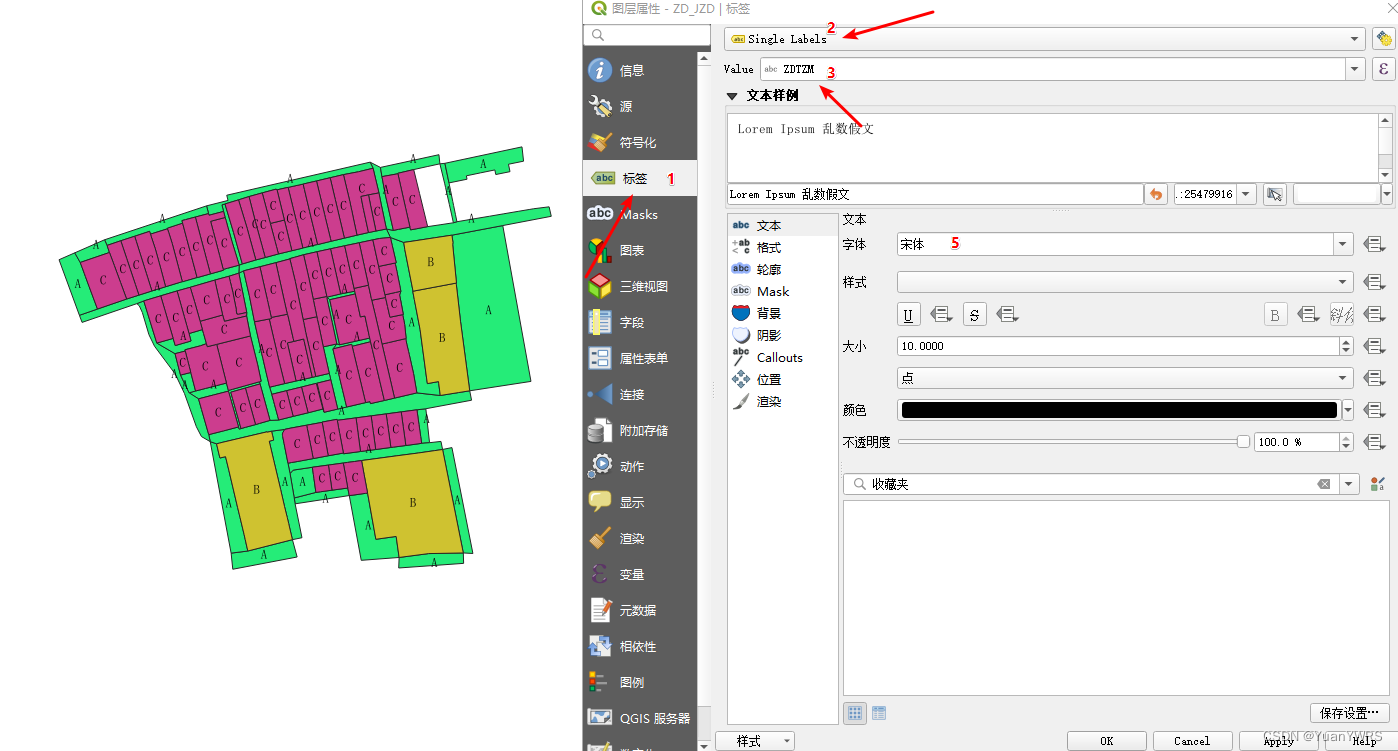Clear the 收藏夹 search with X icon
Viewport: 1398px width, 751px height.
coord(1324,484)
